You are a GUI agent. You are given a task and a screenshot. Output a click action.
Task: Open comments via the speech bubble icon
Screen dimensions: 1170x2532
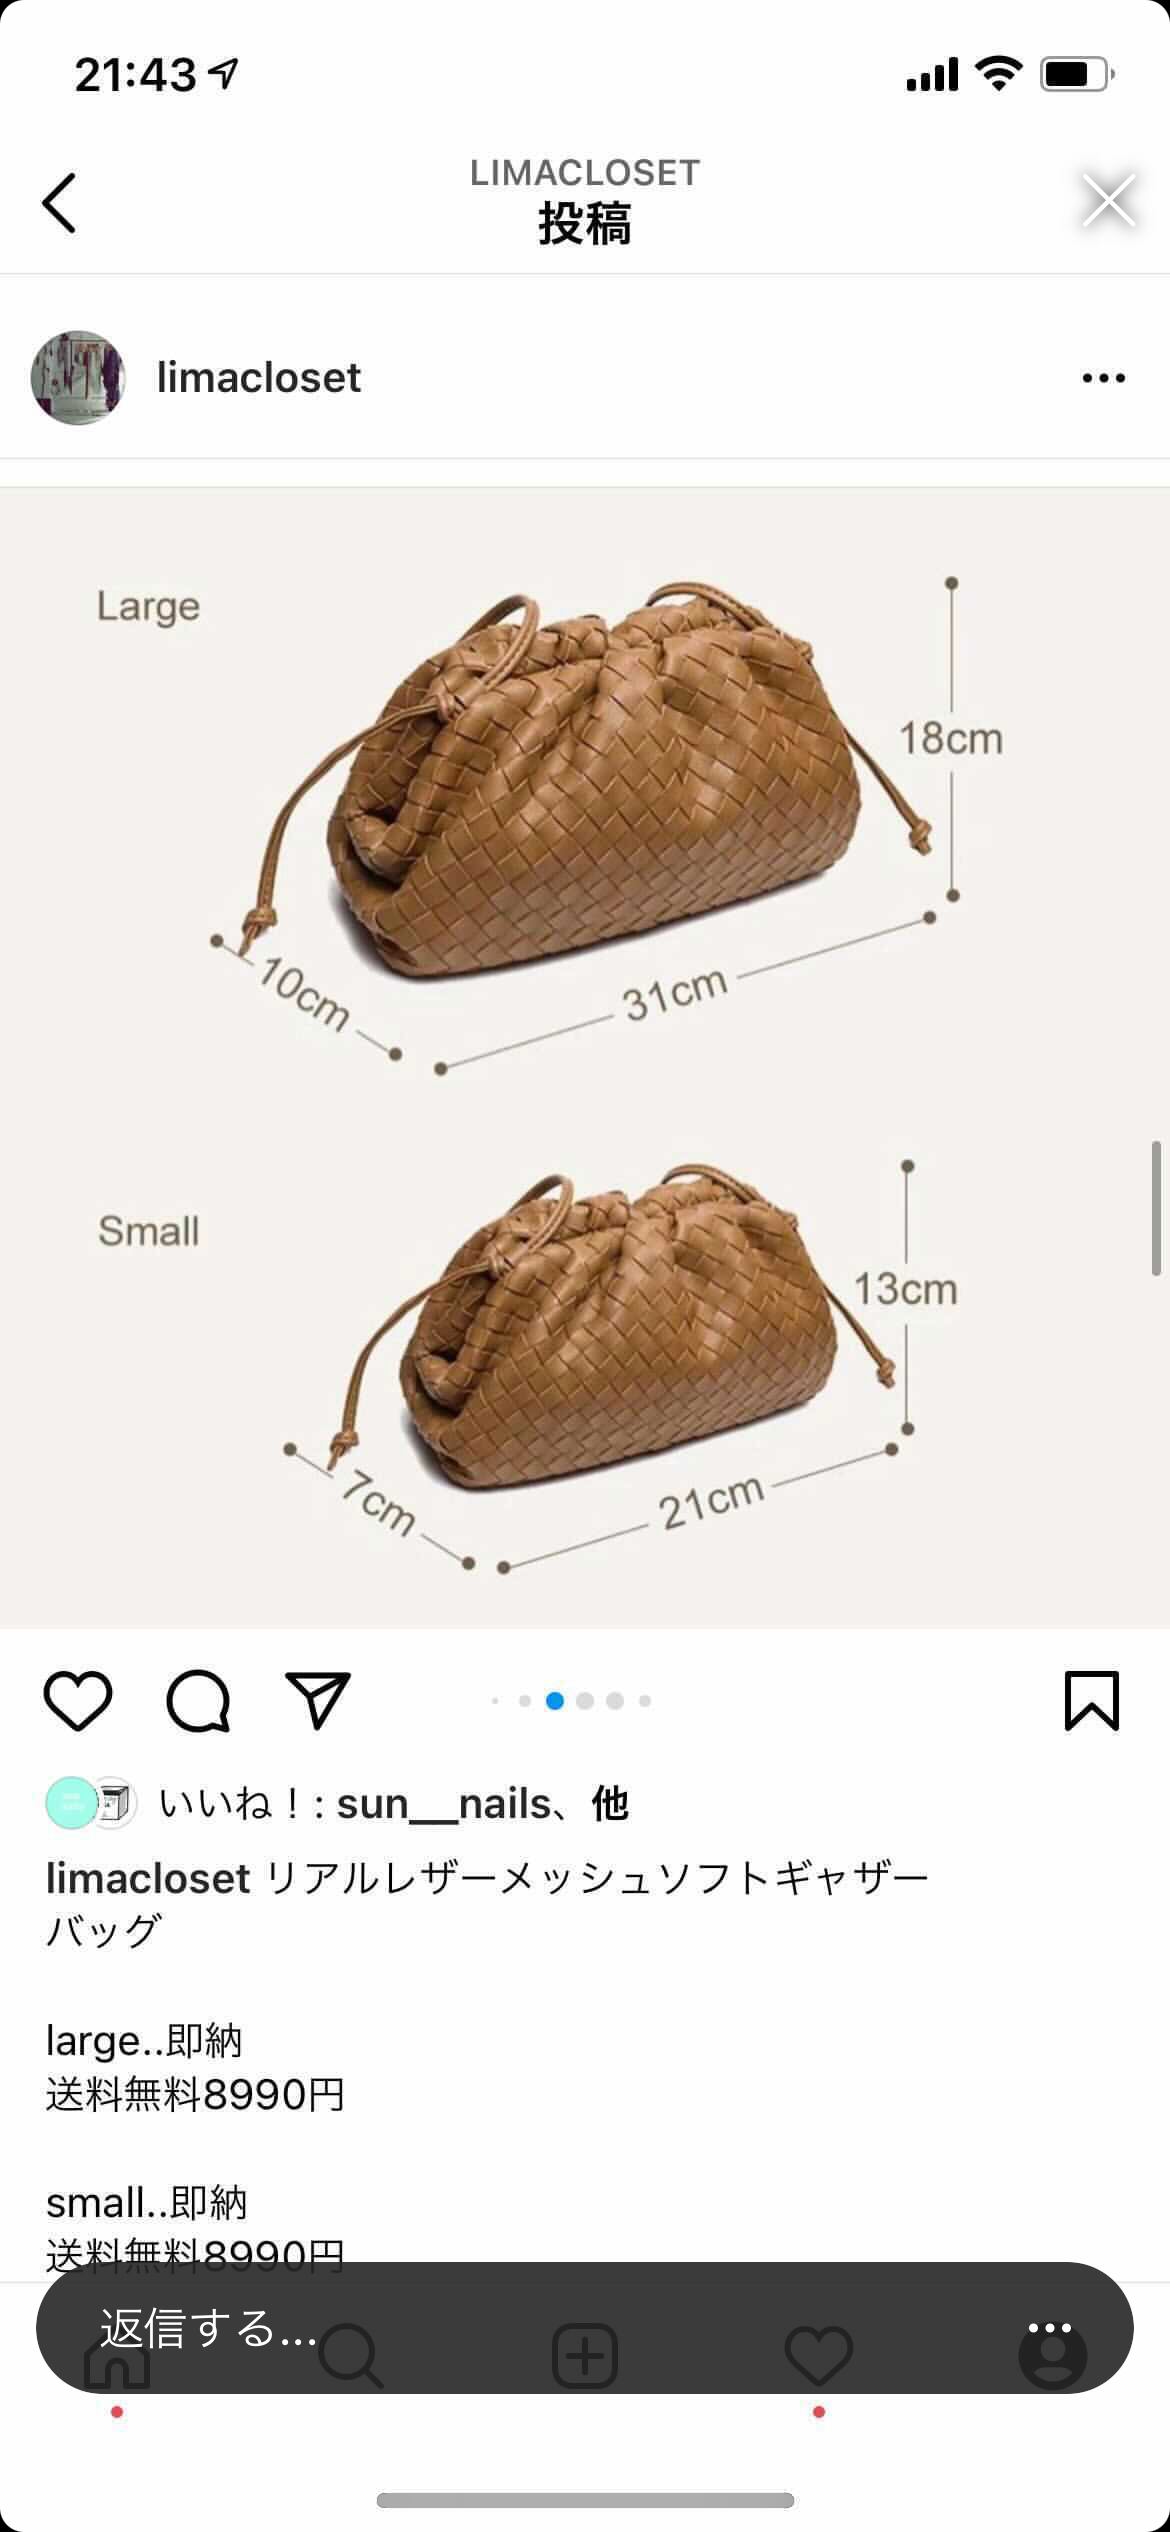(198, 1700)
